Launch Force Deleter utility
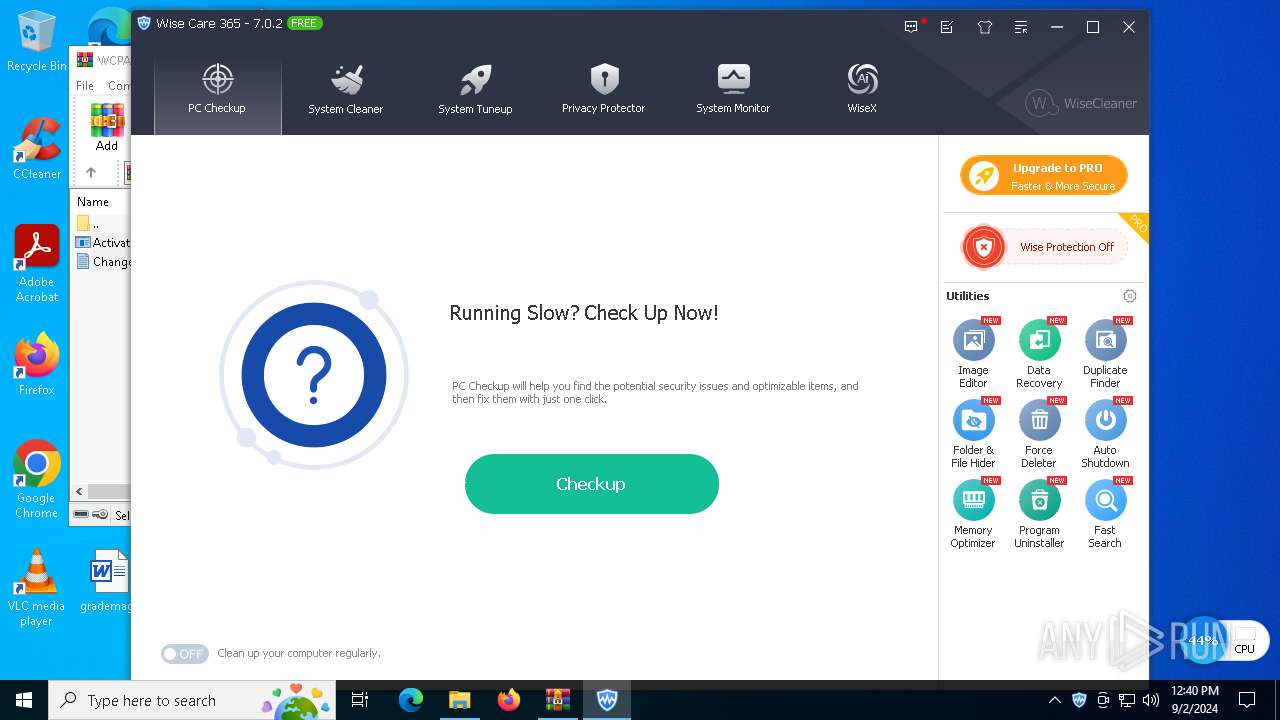1280x720 pixels. pos(1039,434)
